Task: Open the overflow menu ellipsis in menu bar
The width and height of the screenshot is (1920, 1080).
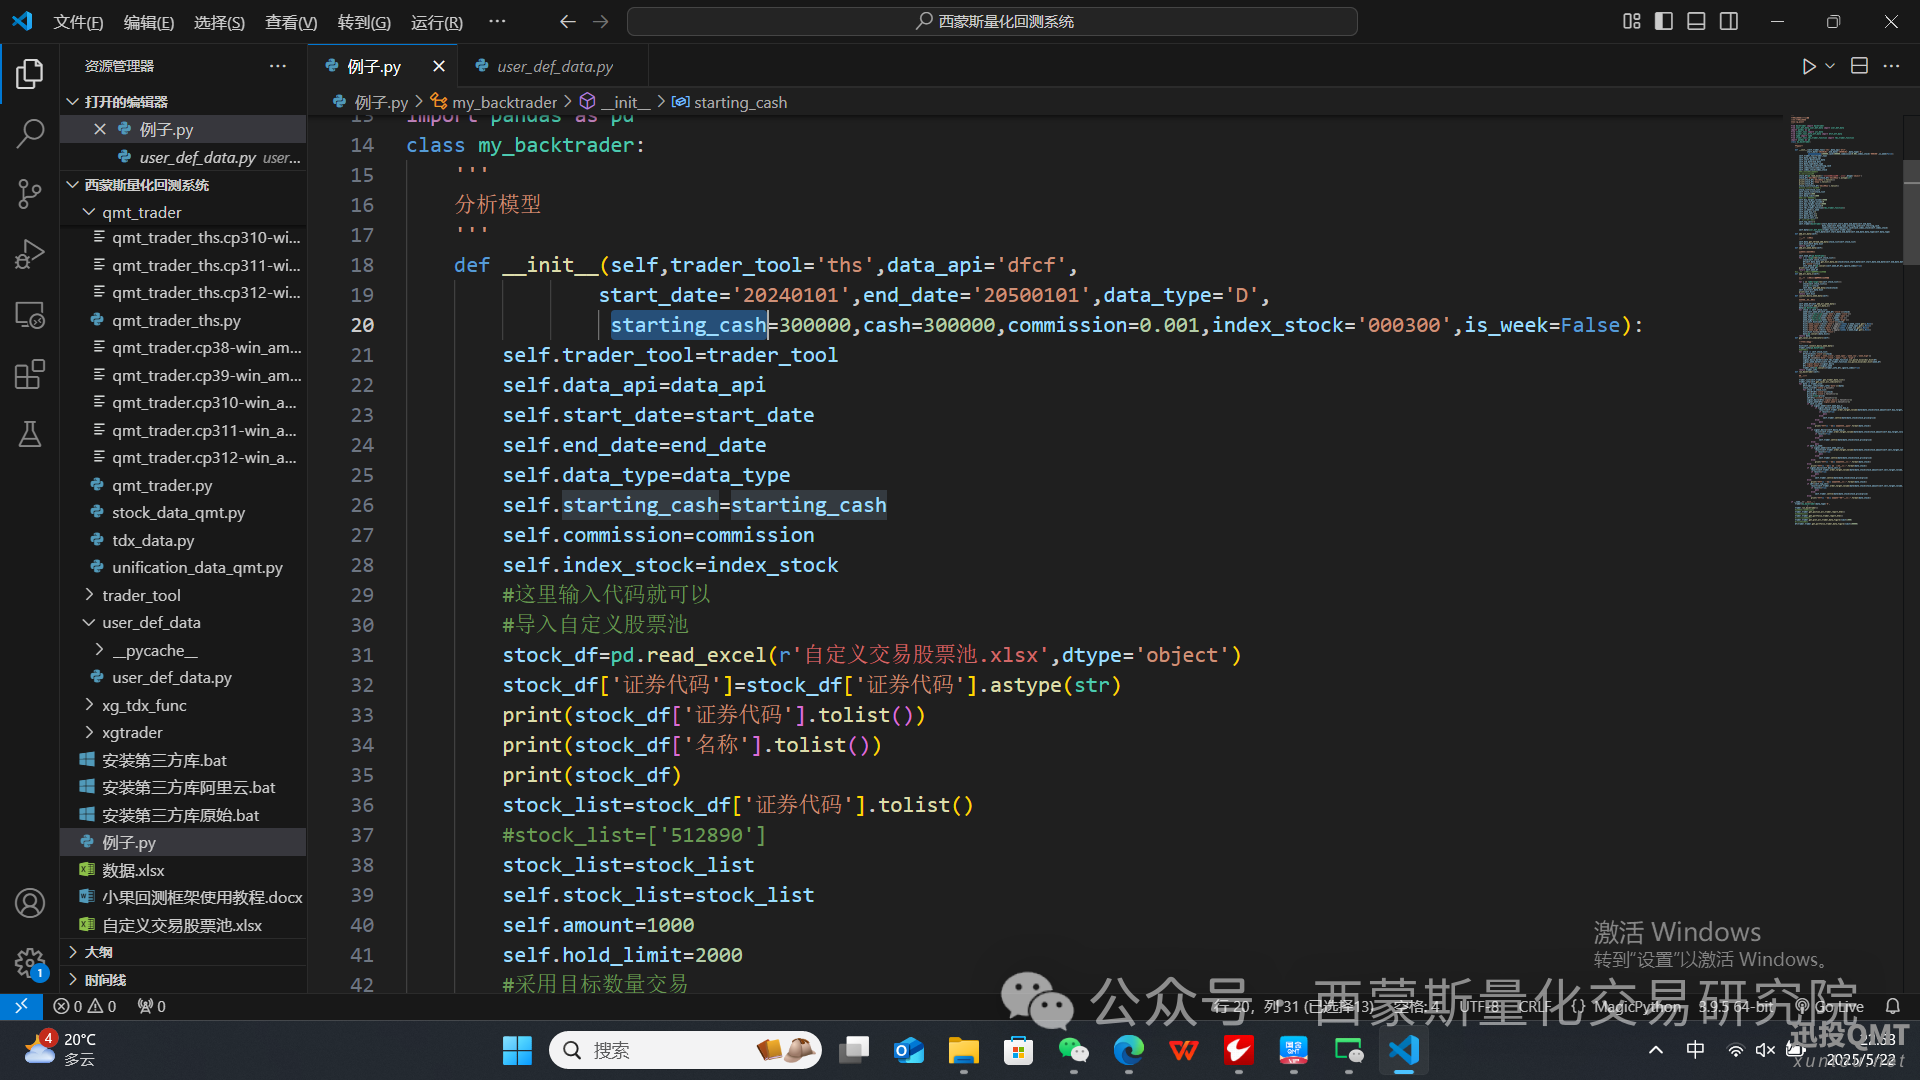Action: coord(497,21)
